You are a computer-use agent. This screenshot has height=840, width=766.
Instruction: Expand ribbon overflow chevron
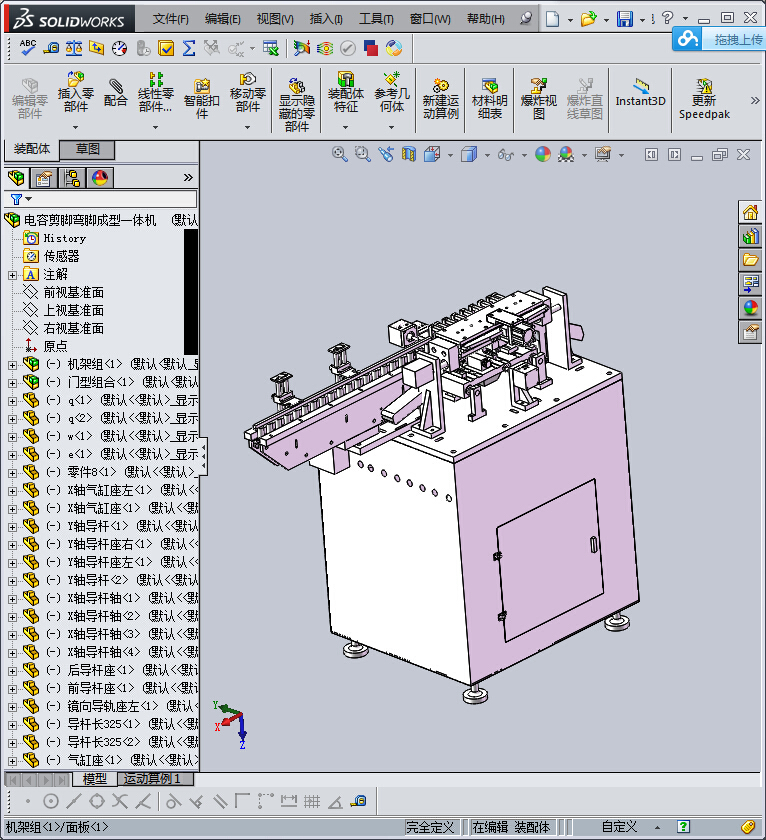pyautogui.click(x=755, y=100)
